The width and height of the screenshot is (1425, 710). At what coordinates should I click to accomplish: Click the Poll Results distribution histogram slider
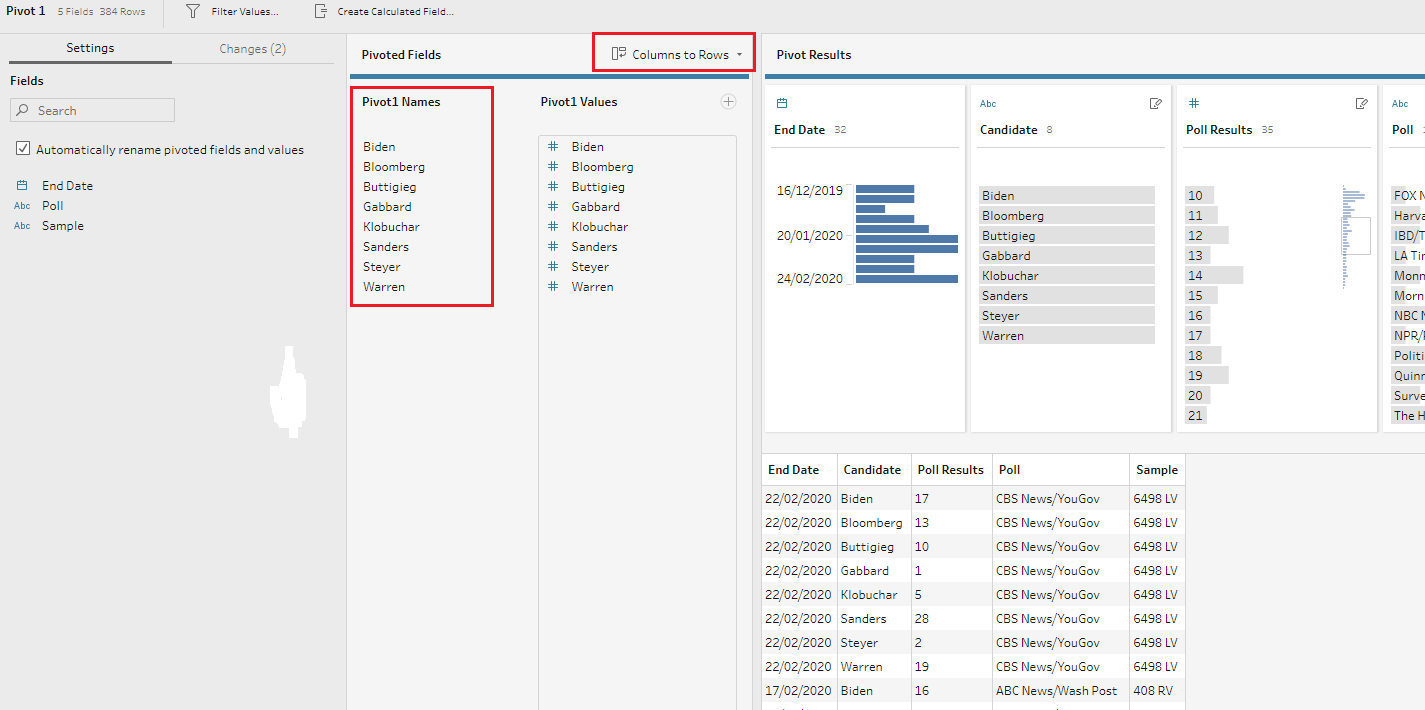[1355, 236]
